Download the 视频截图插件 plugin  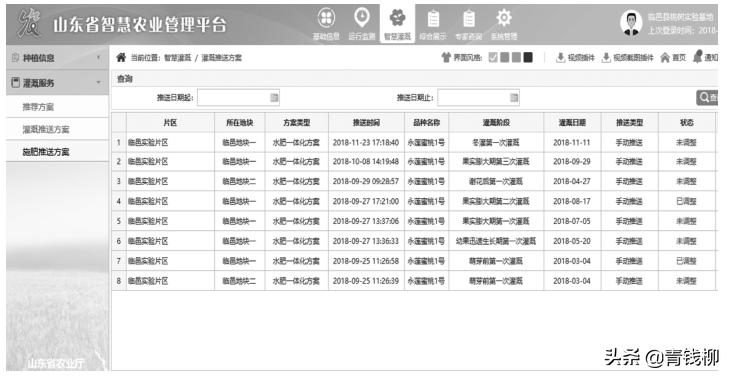tap(628, 58)
